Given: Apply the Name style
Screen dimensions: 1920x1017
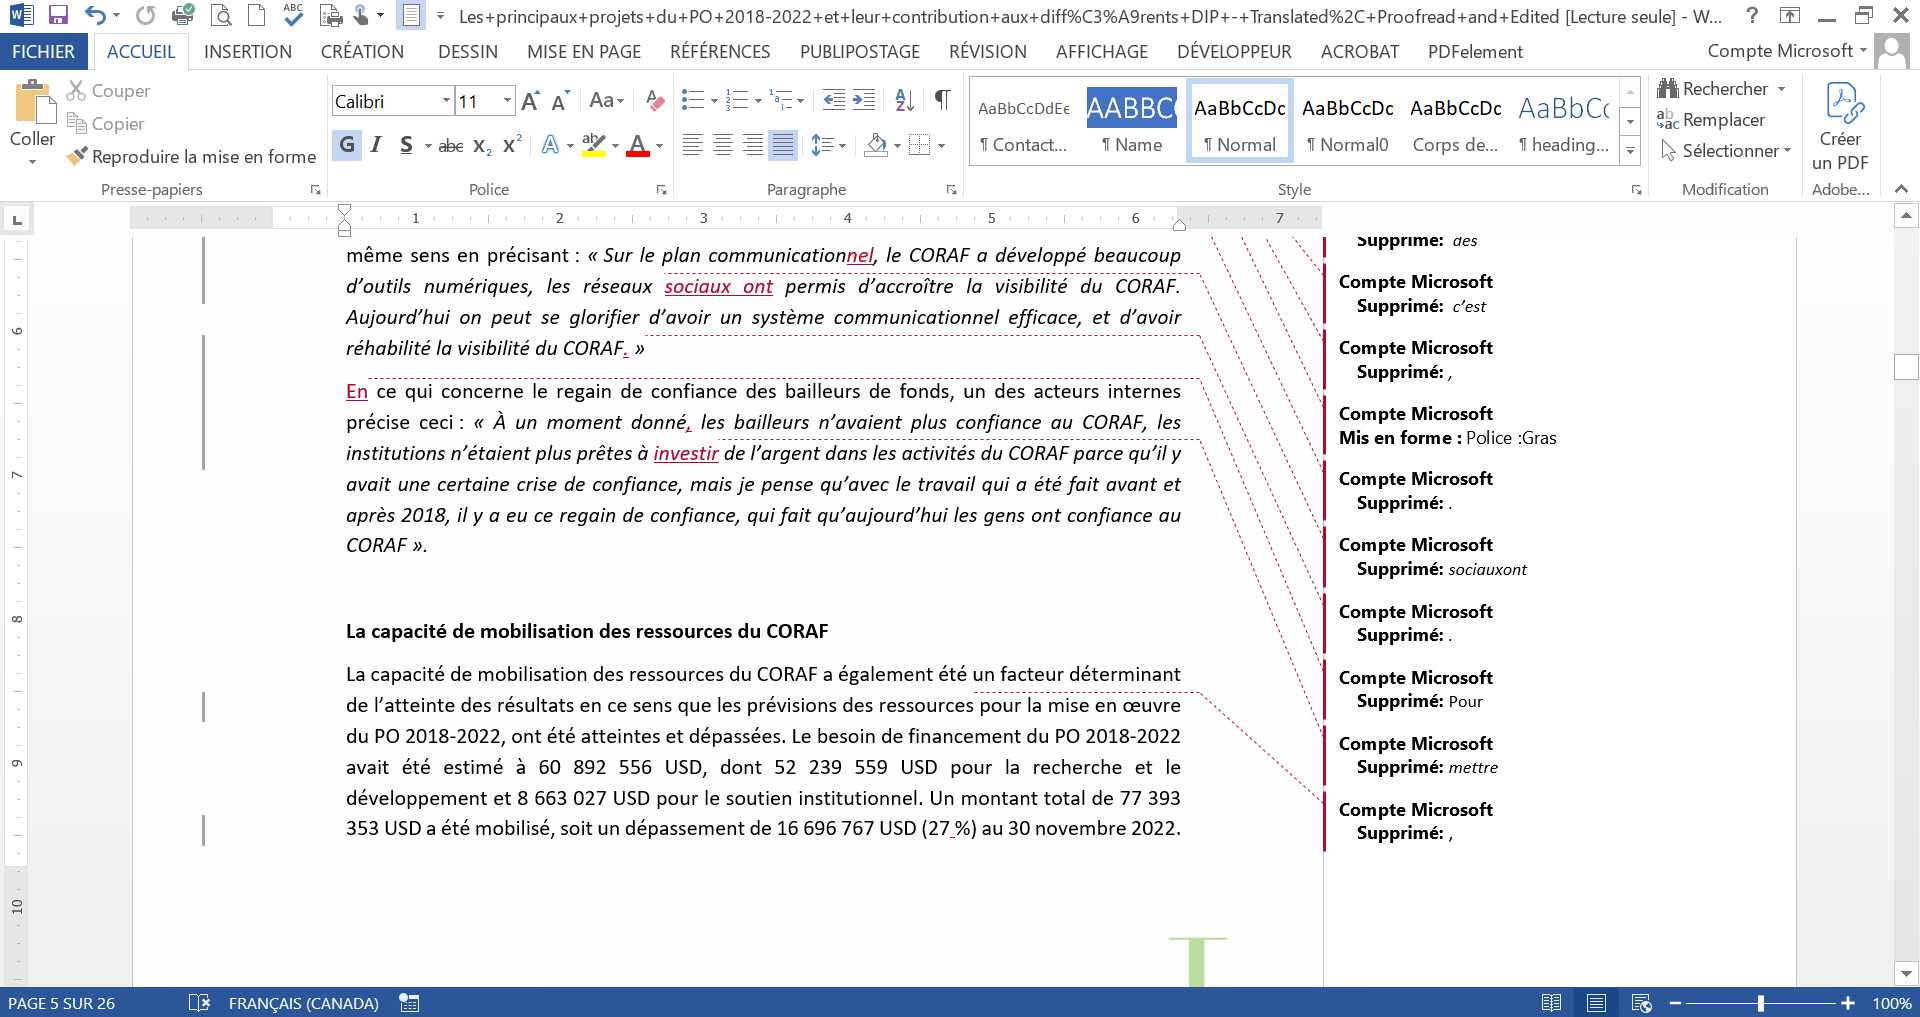Looking at the screenshot, I should point(1132,119).
